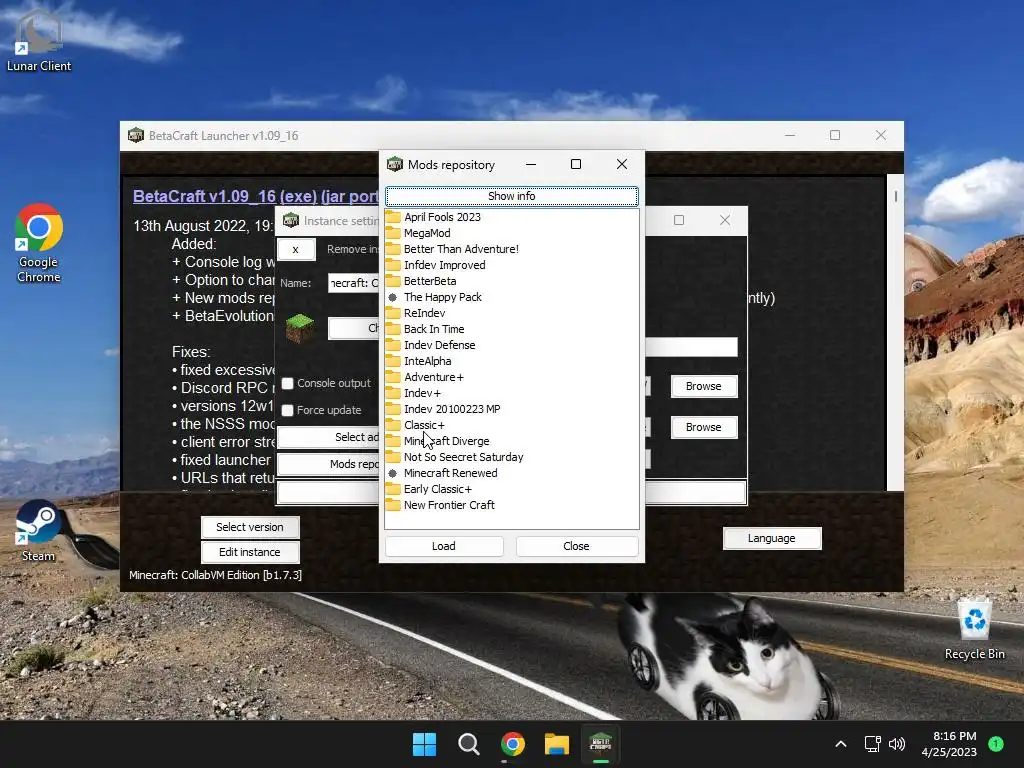Screen dimensions: 1024x768
Task: Click the Edit instance button
Action: [249, 552]
